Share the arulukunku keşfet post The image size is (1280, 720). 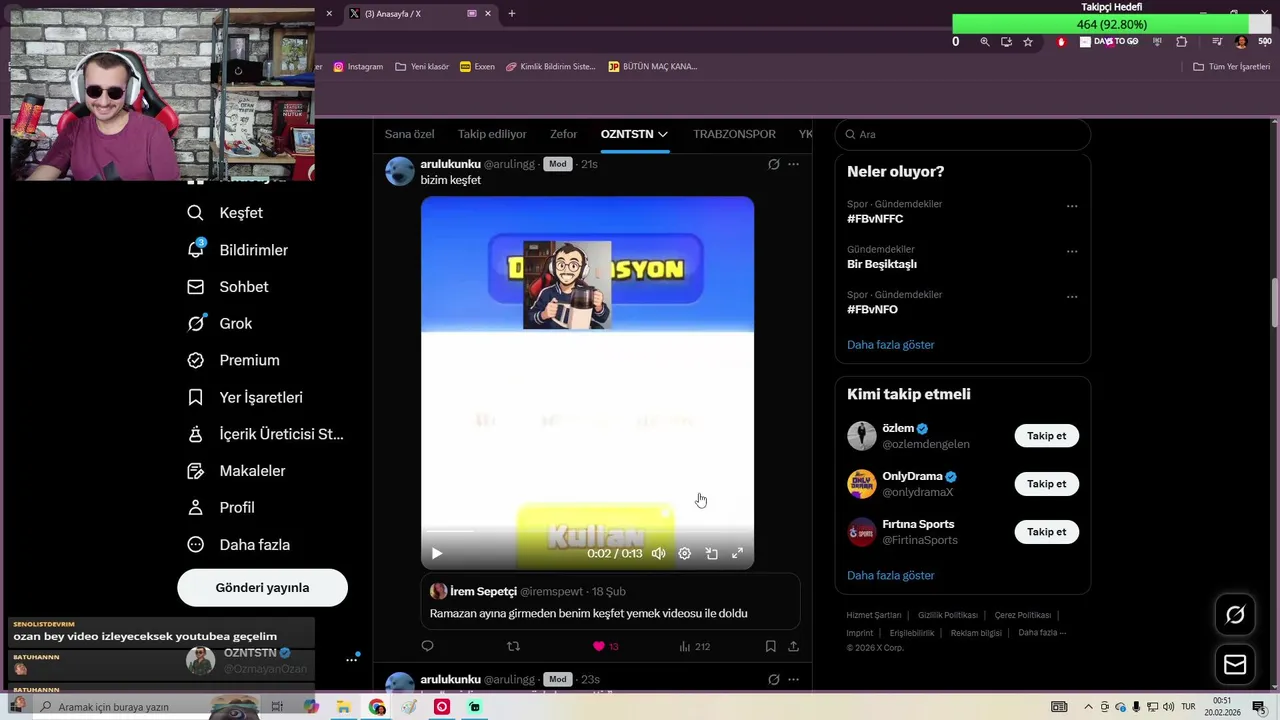click(x=793, y=647)
